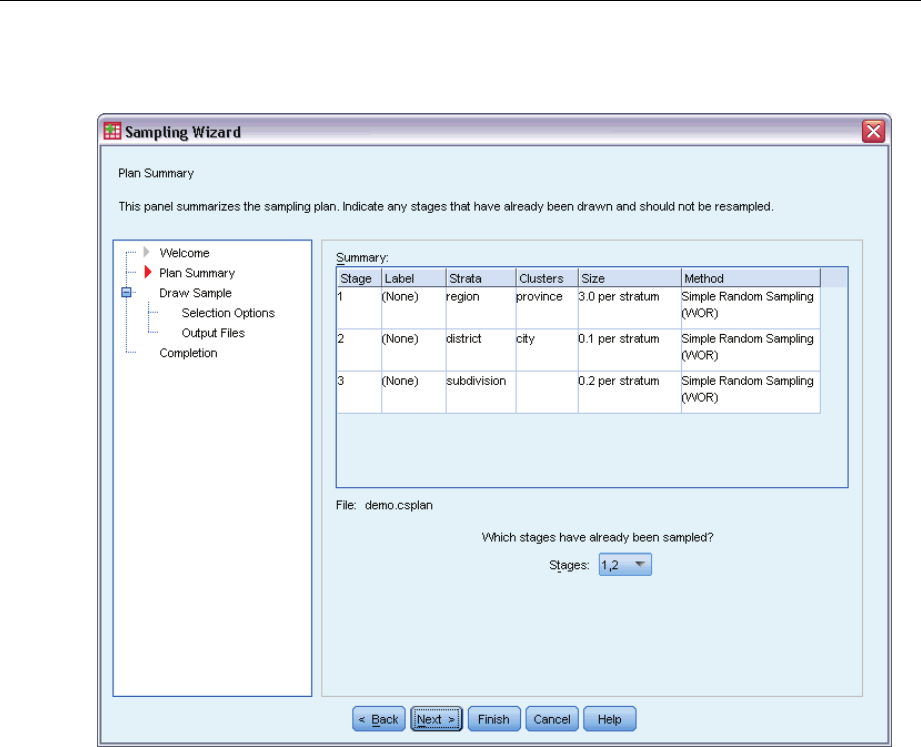Click stage number 2 cell

coord(359,350)
